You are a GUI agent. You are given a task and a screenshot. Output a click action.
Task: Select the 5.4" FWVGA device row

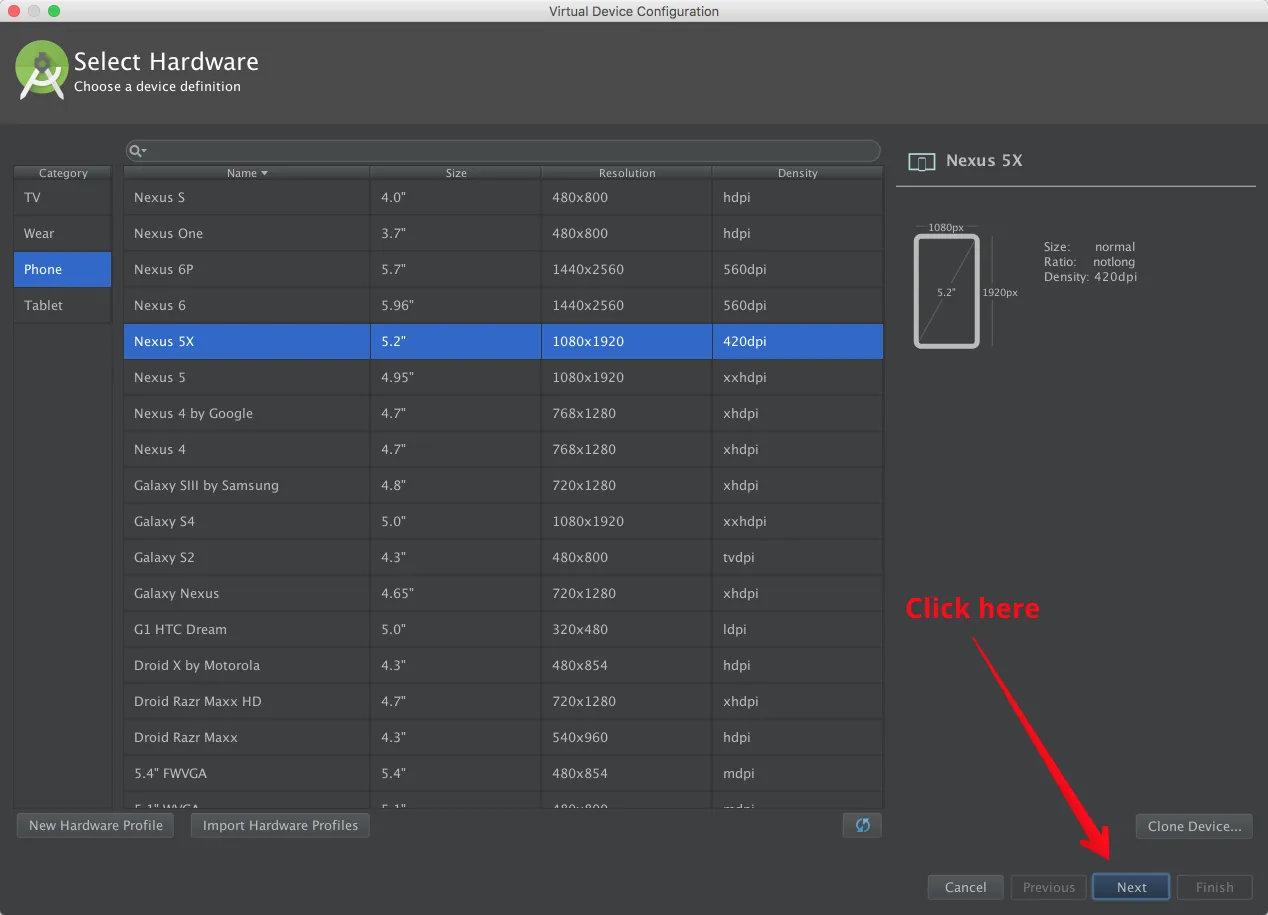pos(503,774)
